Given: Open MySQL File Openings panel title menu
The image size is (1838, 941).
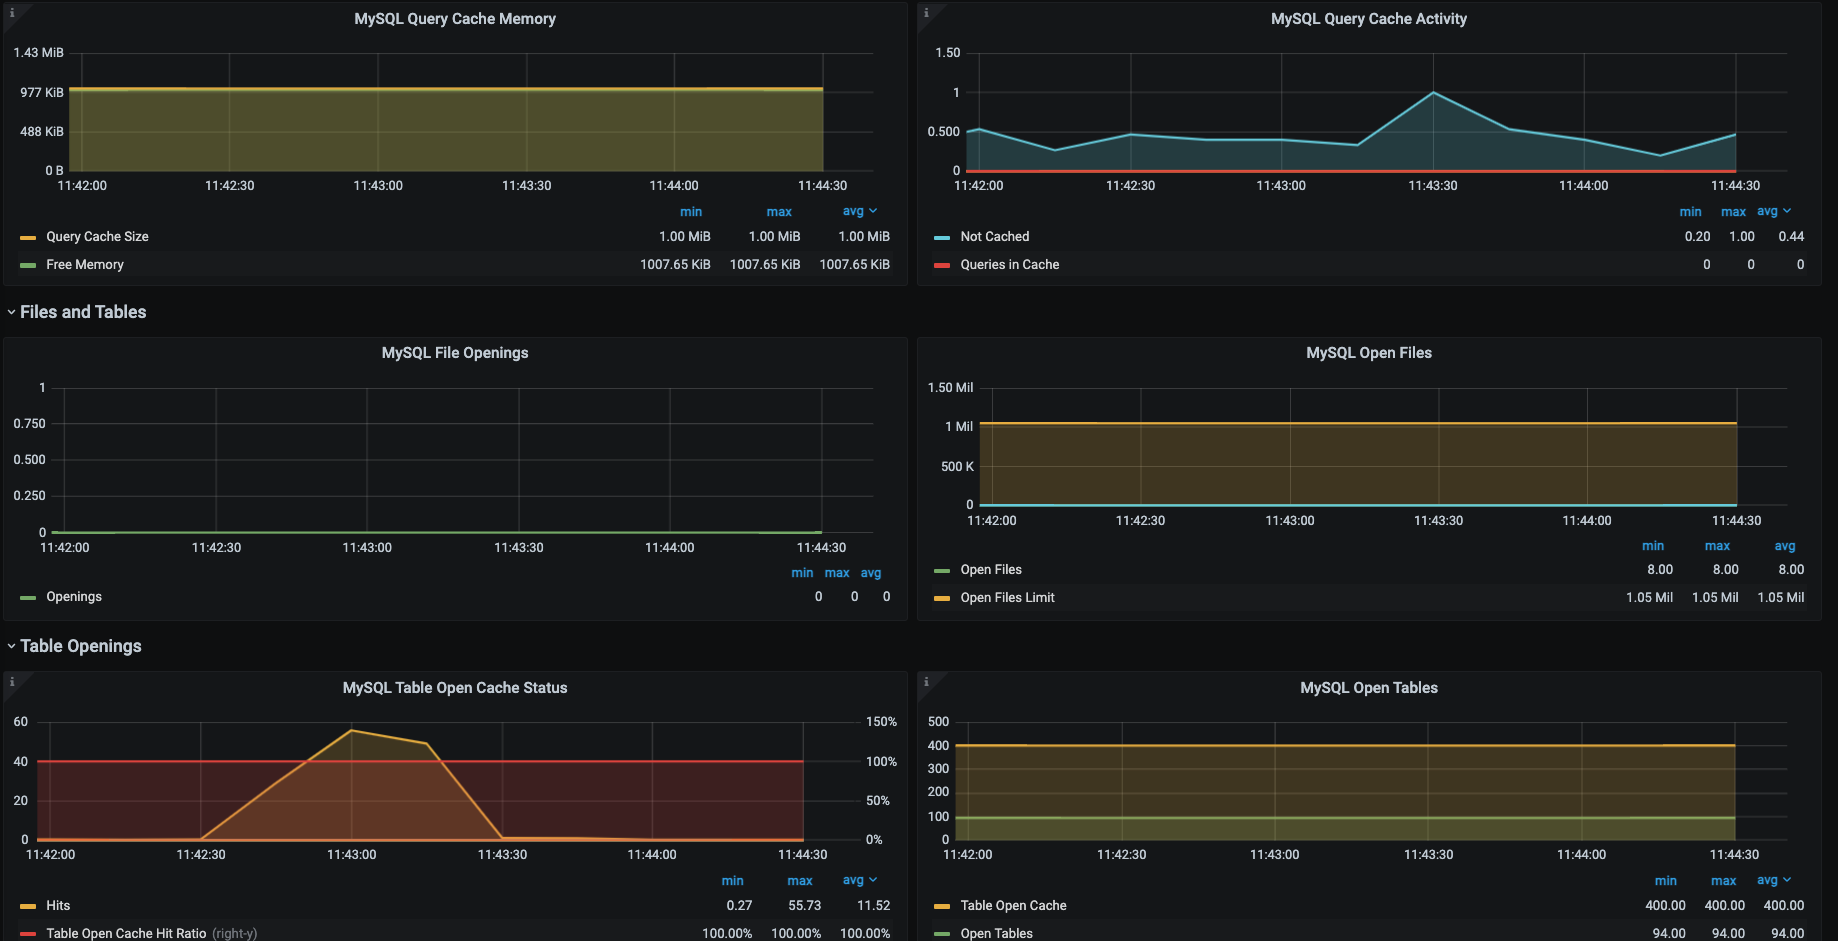Looking at the screenshot, I should click(455, 353).
